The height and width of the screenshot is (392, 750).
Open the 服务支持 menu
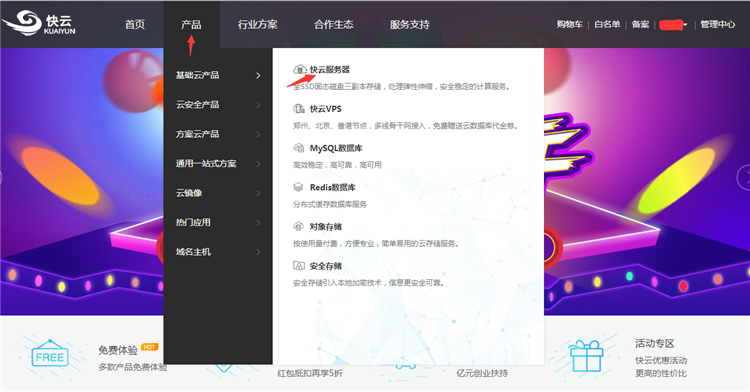(x=409, y=24)
